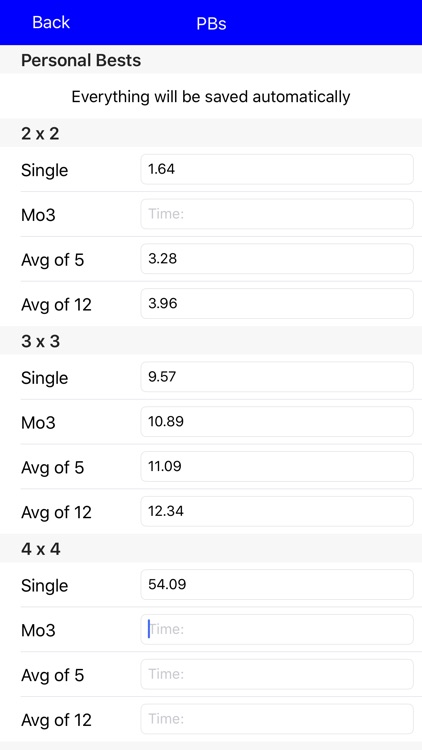422x750 pixels.
Task: Tap the Back button
Action: (x=51, y=22)
